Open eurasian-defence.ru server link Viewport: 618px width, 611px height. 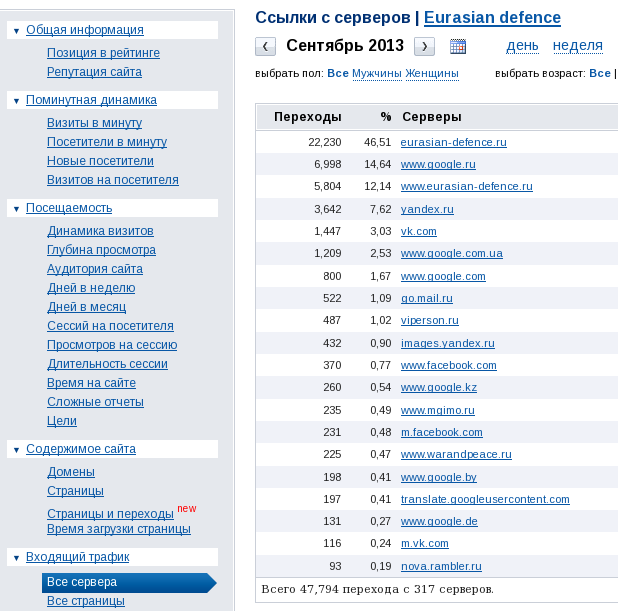(454, 142)
